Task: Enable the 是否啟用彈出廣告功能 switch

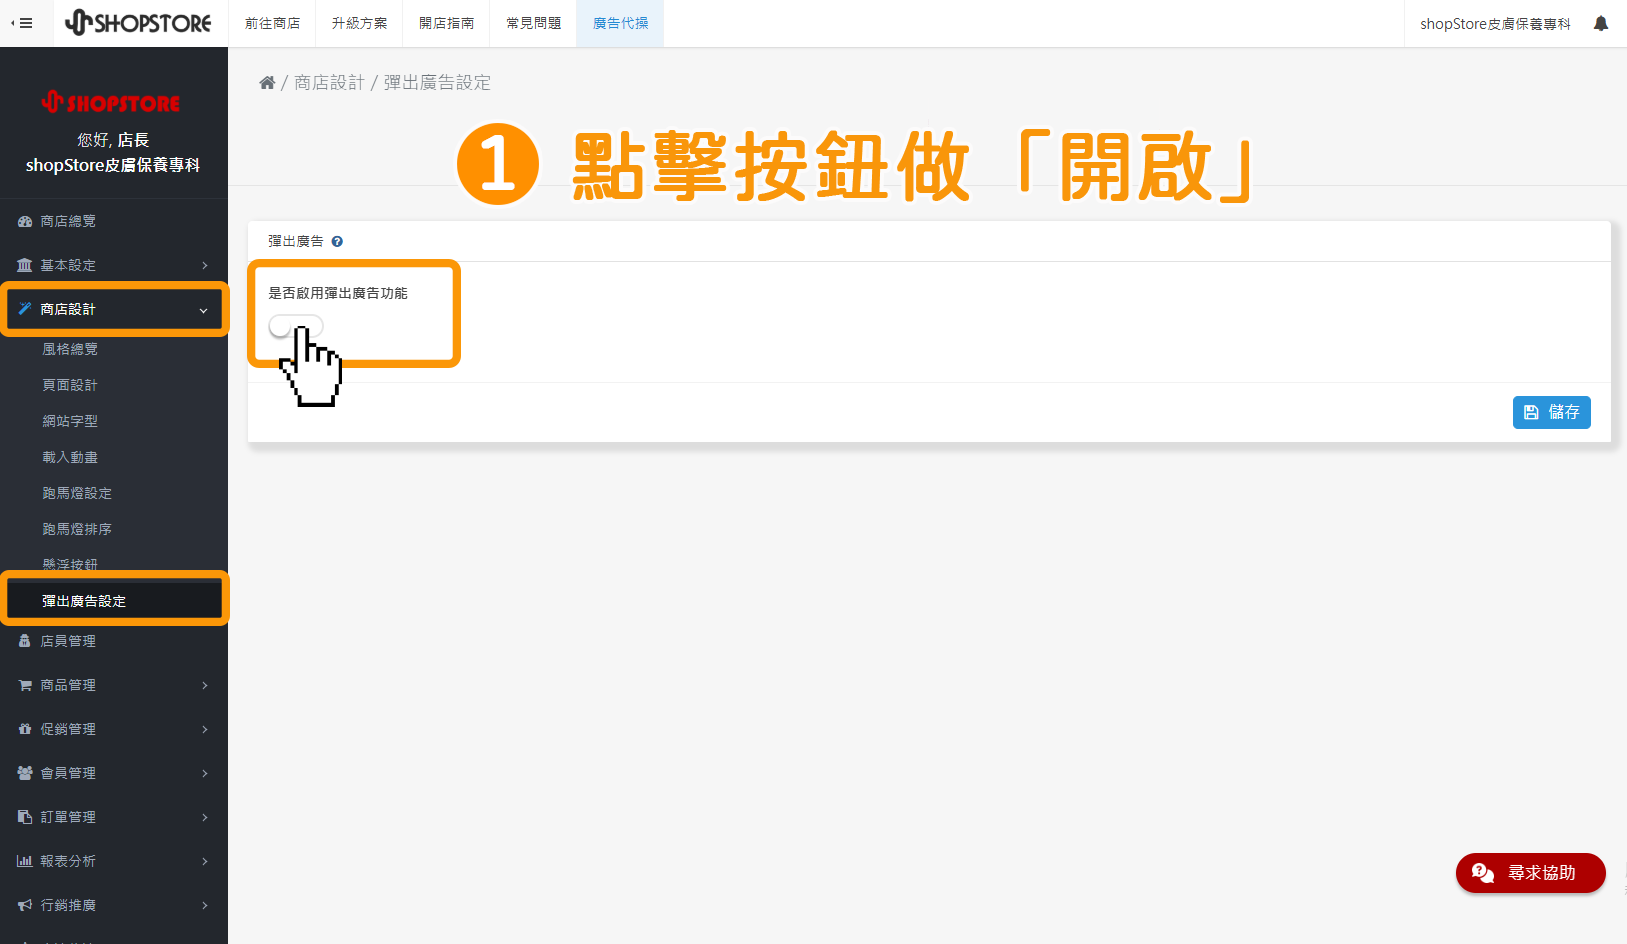Action: click(295, 327)
